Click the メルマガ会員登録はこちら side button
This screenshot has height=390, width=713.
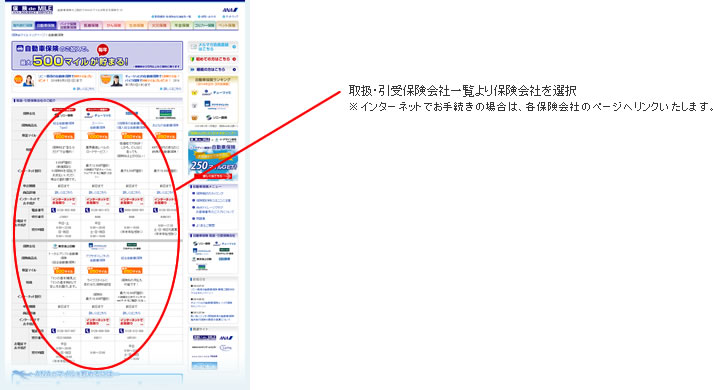click(x=213, y=47)
